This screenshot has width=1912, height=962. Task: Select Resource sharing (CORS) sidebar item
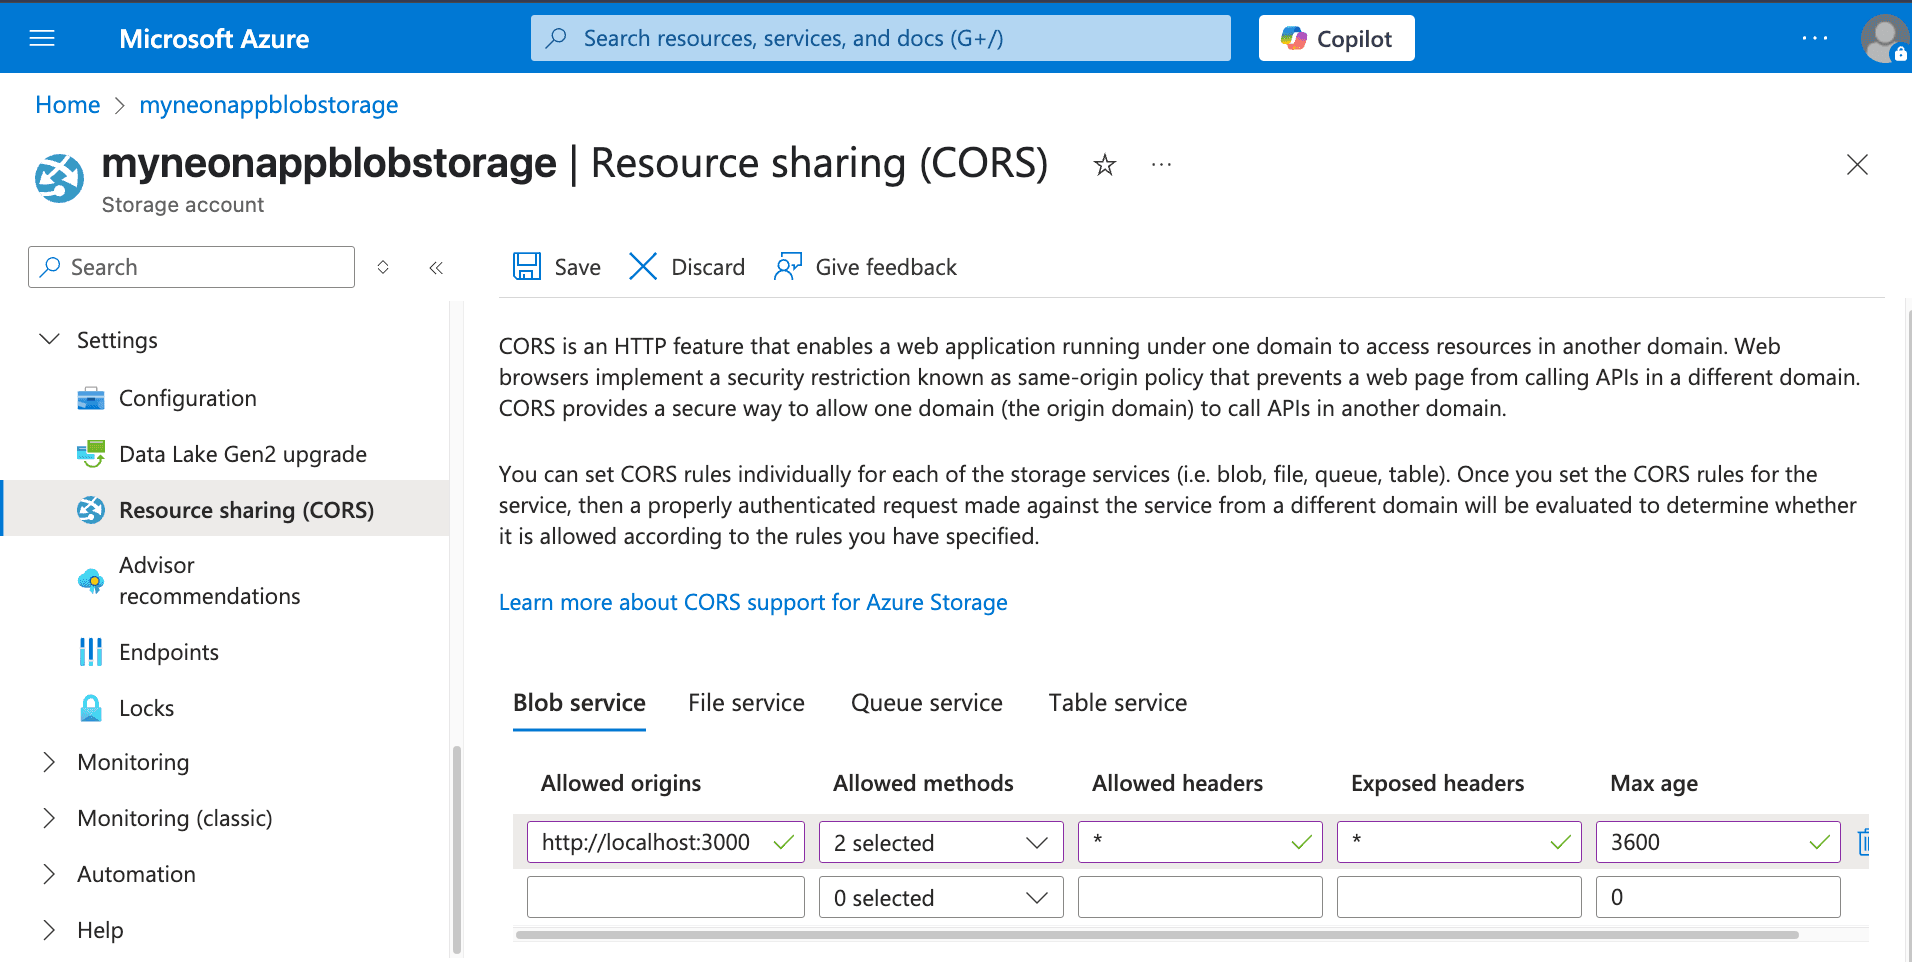pos(246,509)
